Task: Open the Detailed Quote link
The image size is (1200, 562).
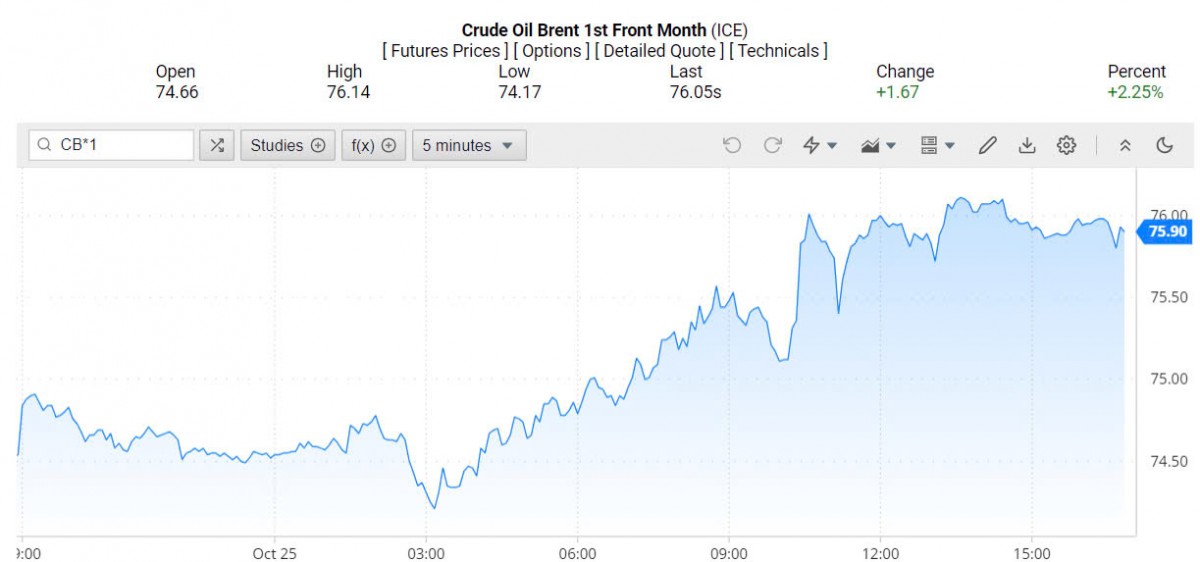Action: click(658, 51)
